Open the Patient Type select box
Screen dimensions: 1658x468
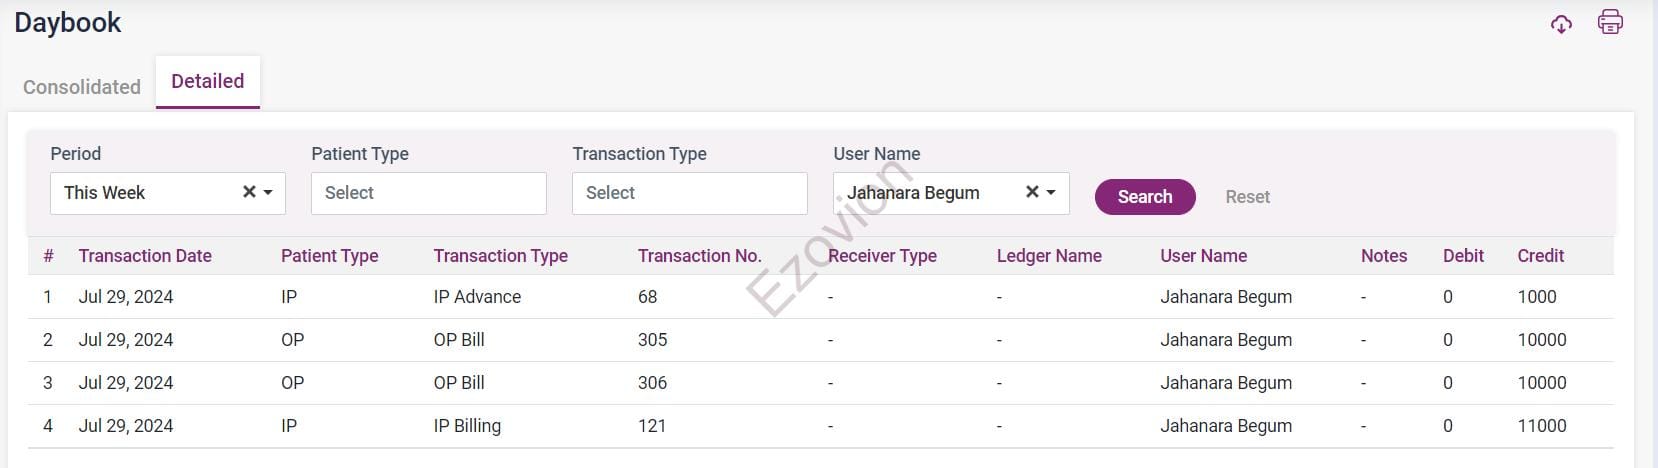tap(428, 193)
